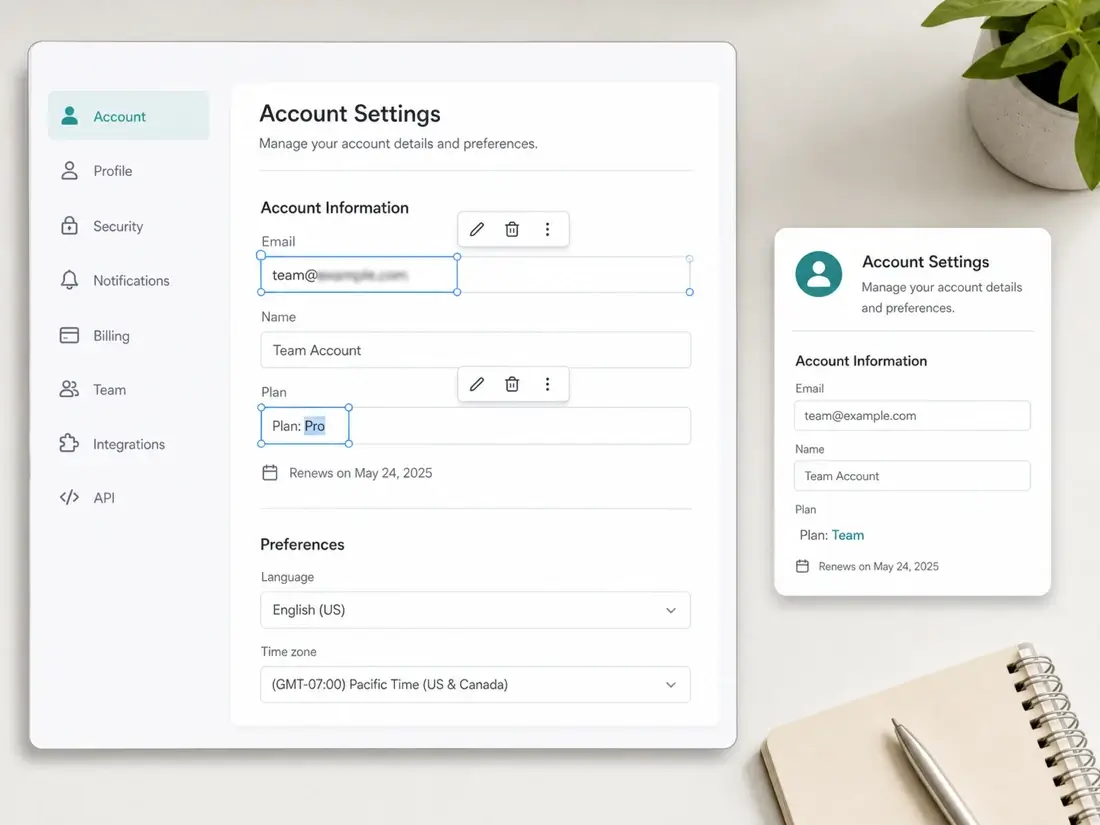This screenshot has width=1100, height=825.
Task: Click the Account Settings title in small card
Action: 925,262
